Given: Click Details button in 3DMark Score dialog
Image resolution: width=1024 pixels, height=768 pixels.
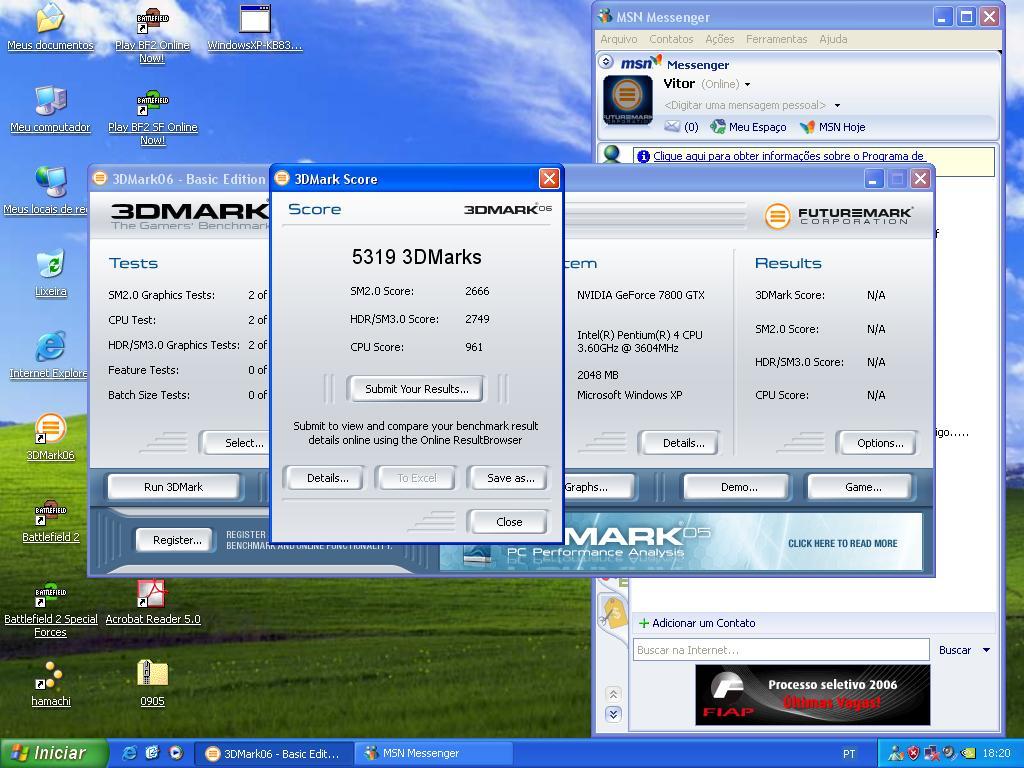Looking at the screenshot, I should point(327,478).
